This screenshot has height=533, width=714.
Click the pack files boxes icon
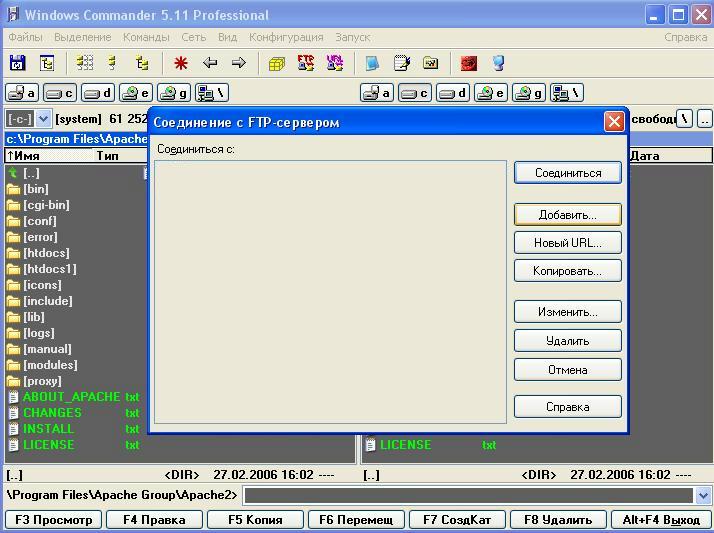click(x=276, y=63)
